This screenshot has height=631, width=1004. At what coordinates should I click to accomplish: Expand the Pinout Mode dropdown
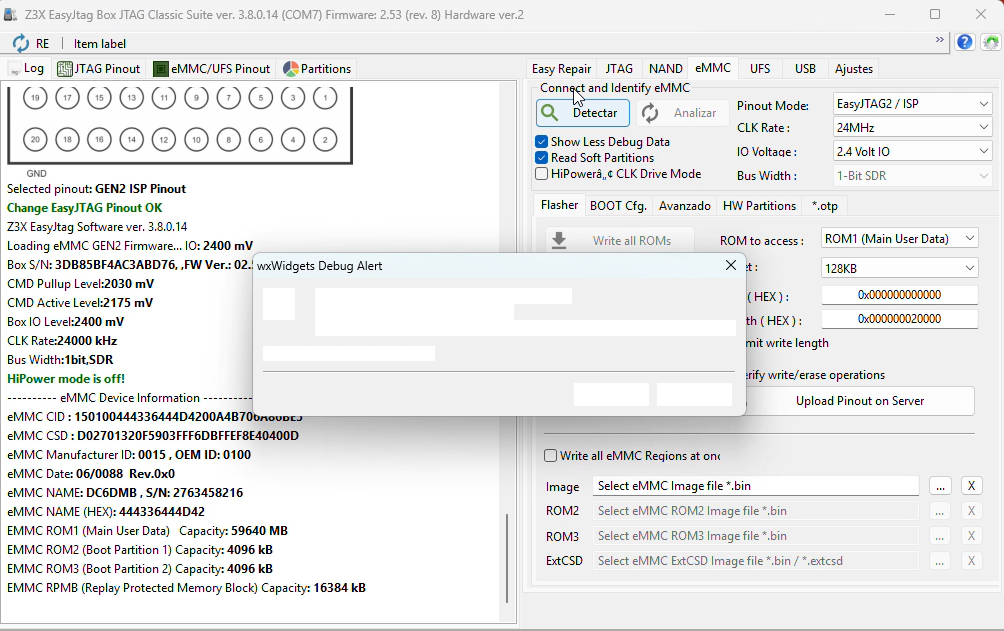[x=912, y=104]
